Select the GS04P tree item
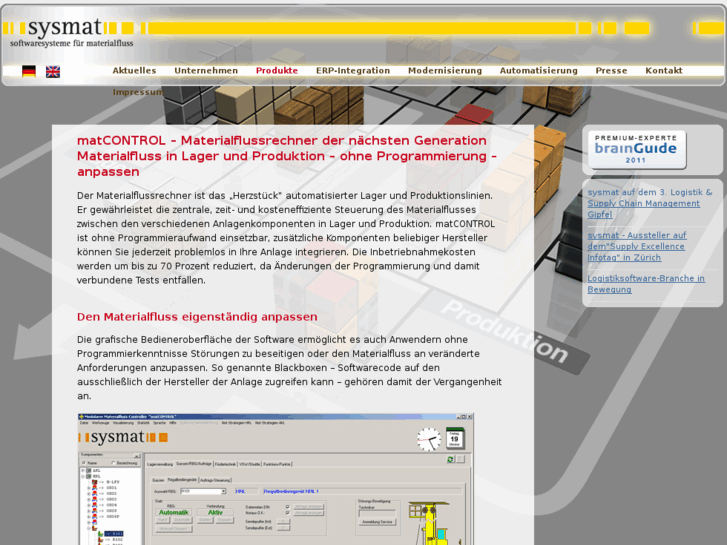The width and height of the screenshot is (727, 545). point(113,516)
